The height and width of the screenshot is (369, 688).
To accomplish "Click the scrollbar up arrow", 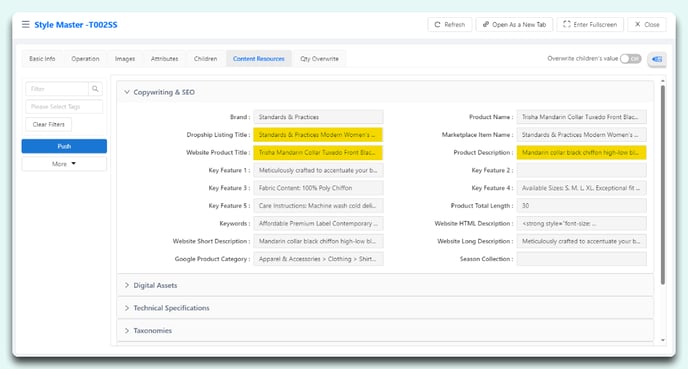I will pyautogui.click(x=663, y=81).
